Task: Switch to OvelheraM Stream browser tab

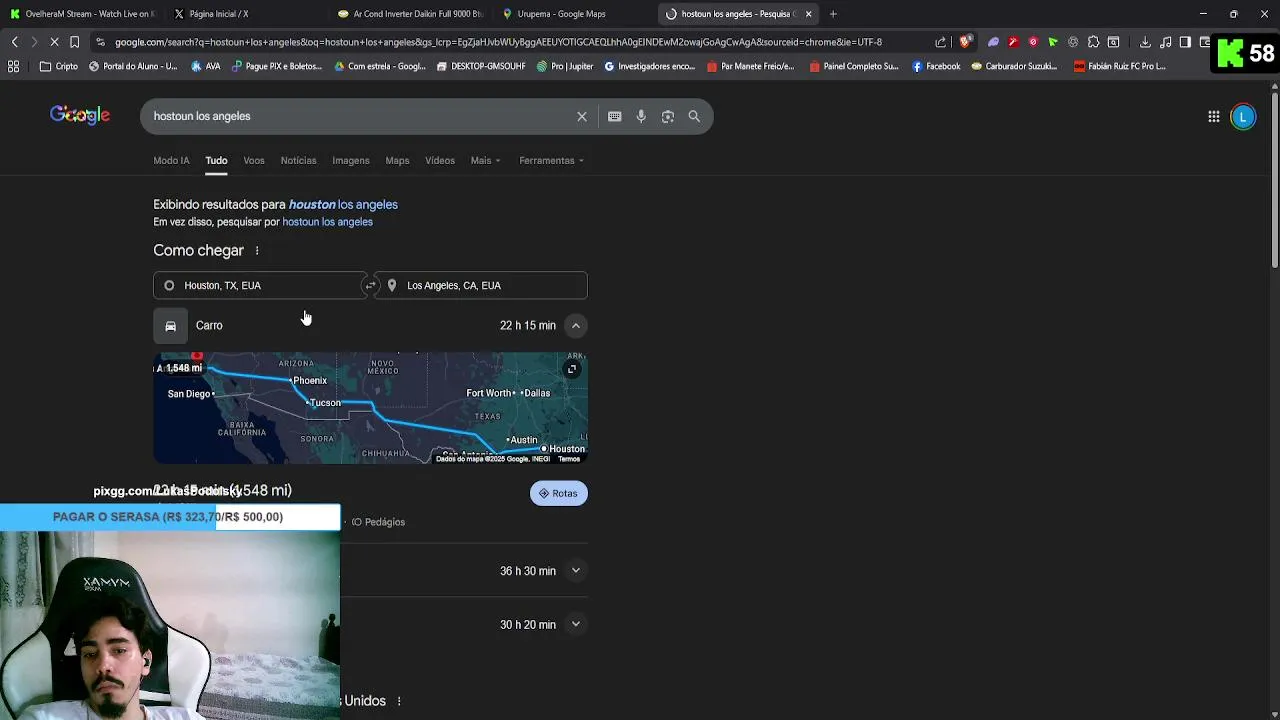Action: pos(82,14)
